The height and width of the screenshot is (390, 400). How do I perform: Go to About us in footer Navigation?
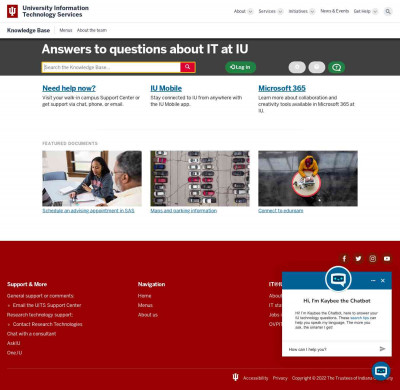148,315
